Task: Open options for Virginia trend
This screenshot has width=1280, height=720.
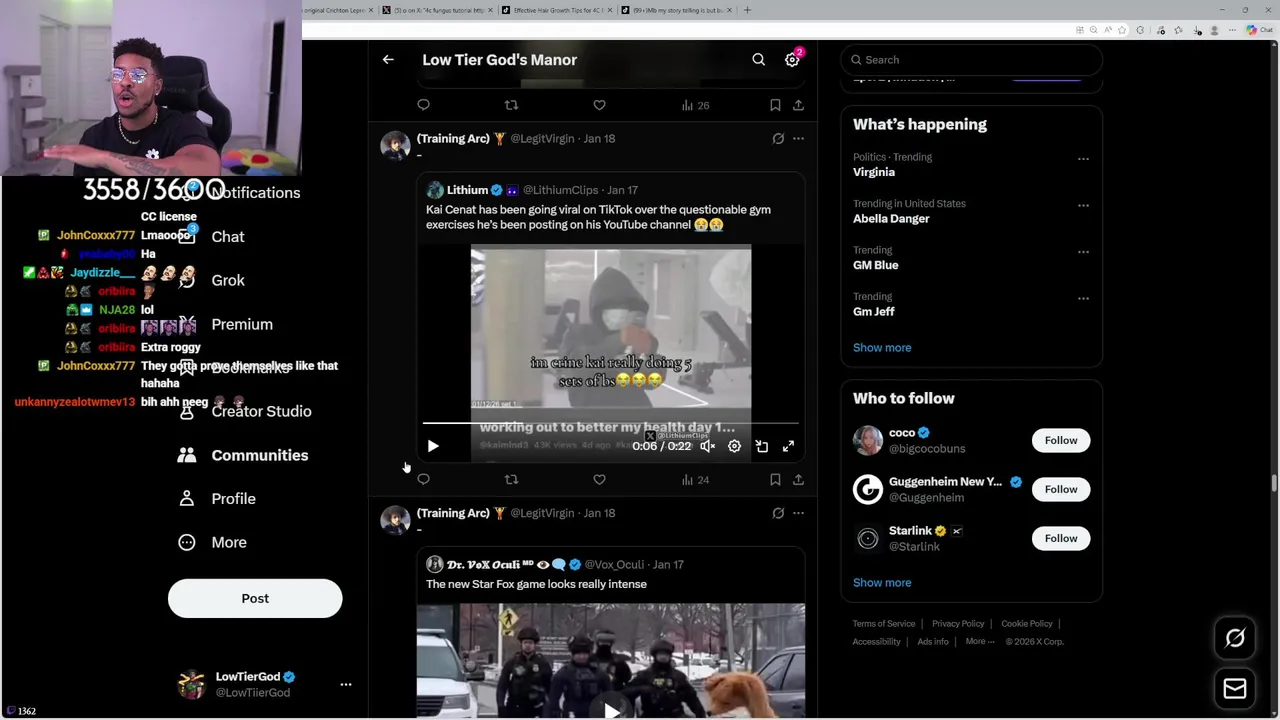Action: [1083, 159]
